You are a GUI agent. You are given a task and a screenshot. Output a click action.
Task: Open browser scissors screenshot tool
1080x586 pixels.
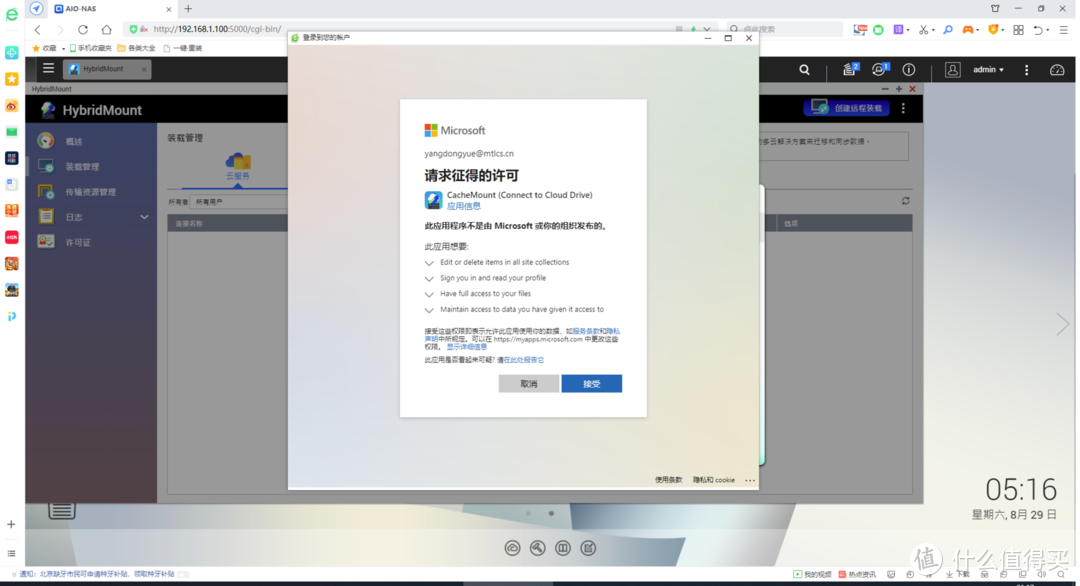pos(923,30)
